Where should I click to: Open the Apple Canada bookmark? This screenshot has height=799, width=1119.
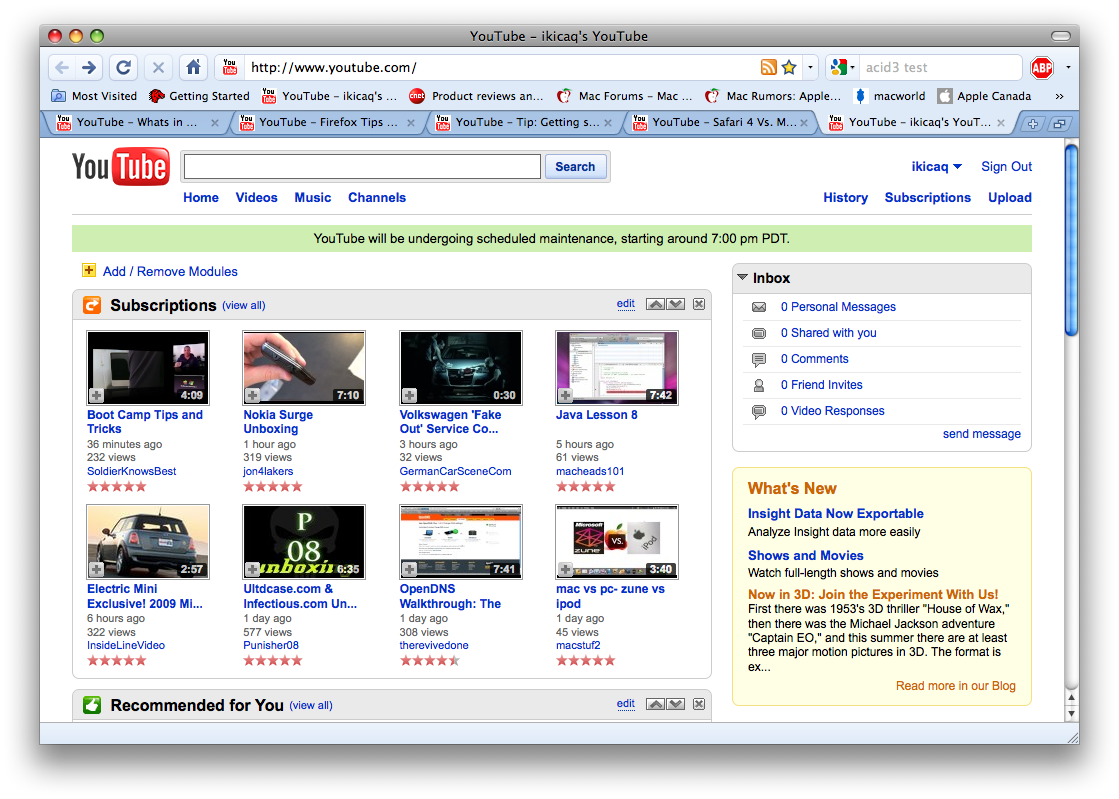coord(984,96)
